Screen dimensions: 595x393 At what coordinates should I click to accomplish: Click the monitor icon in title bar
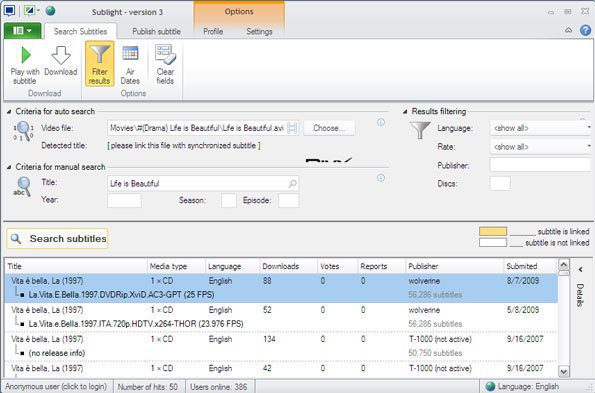coord(9,11)
